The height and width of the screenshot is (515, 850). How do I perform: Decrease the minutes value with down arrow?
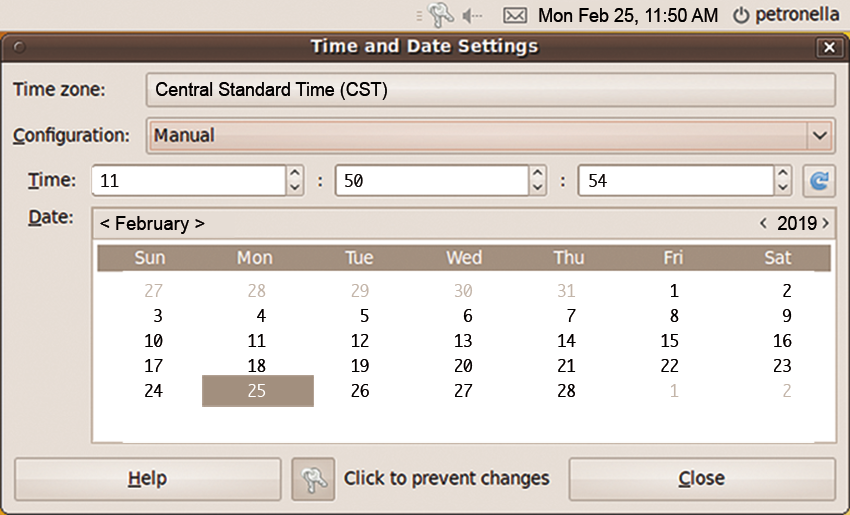pos(537,188)
